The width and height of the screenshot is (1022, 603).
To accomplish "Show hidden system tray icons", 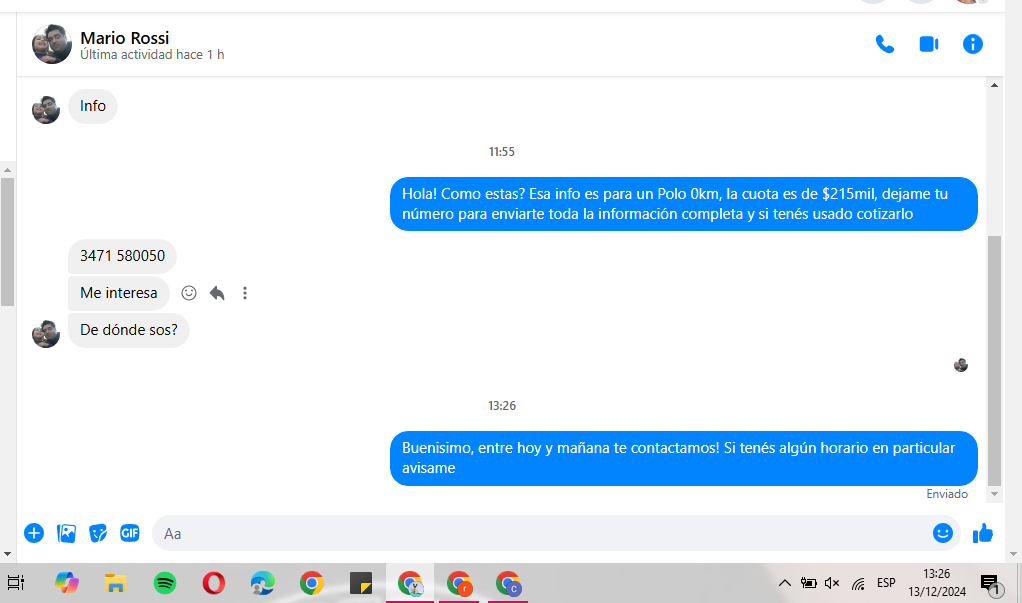I will tap(785, 583).
